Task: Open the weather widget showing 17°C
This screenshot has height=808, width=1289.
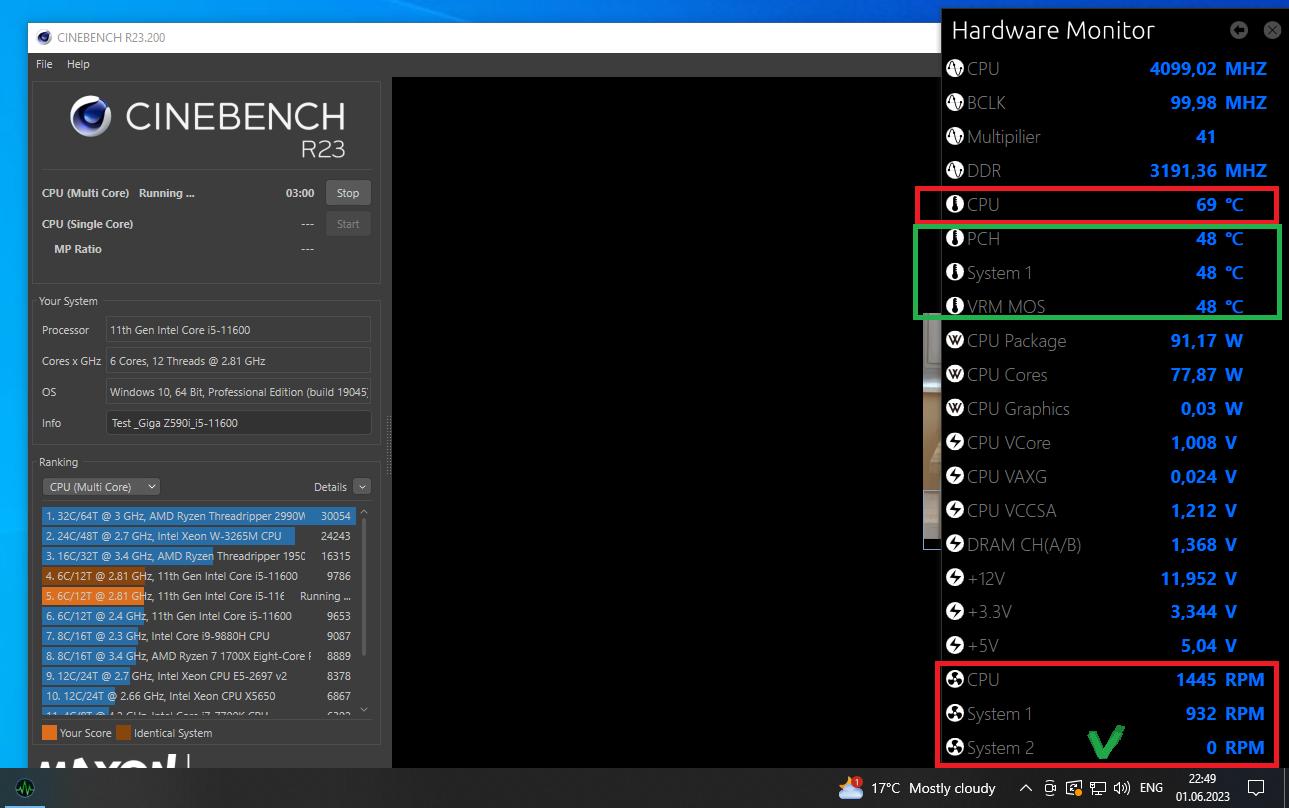Action: point(917,788)
